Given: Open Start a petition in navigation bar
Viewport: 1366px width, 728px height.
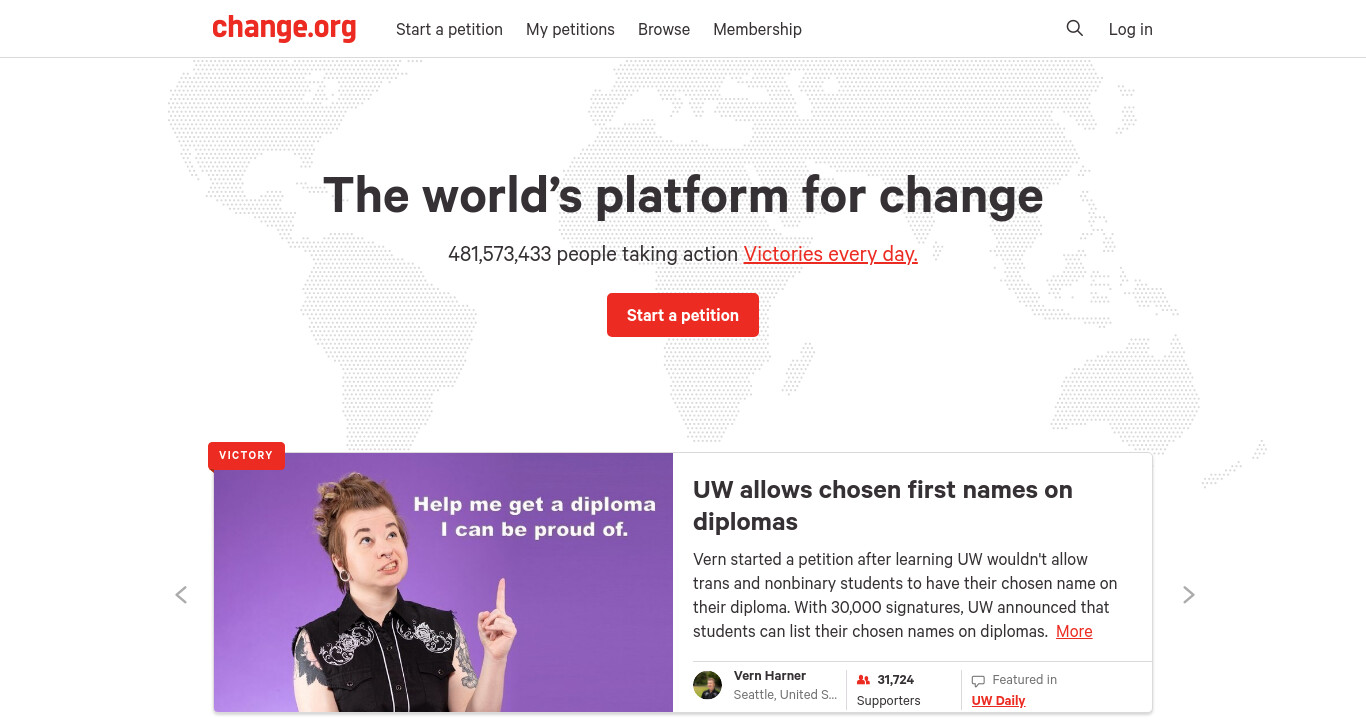Looking at the screenshot, I should [449, 29].
